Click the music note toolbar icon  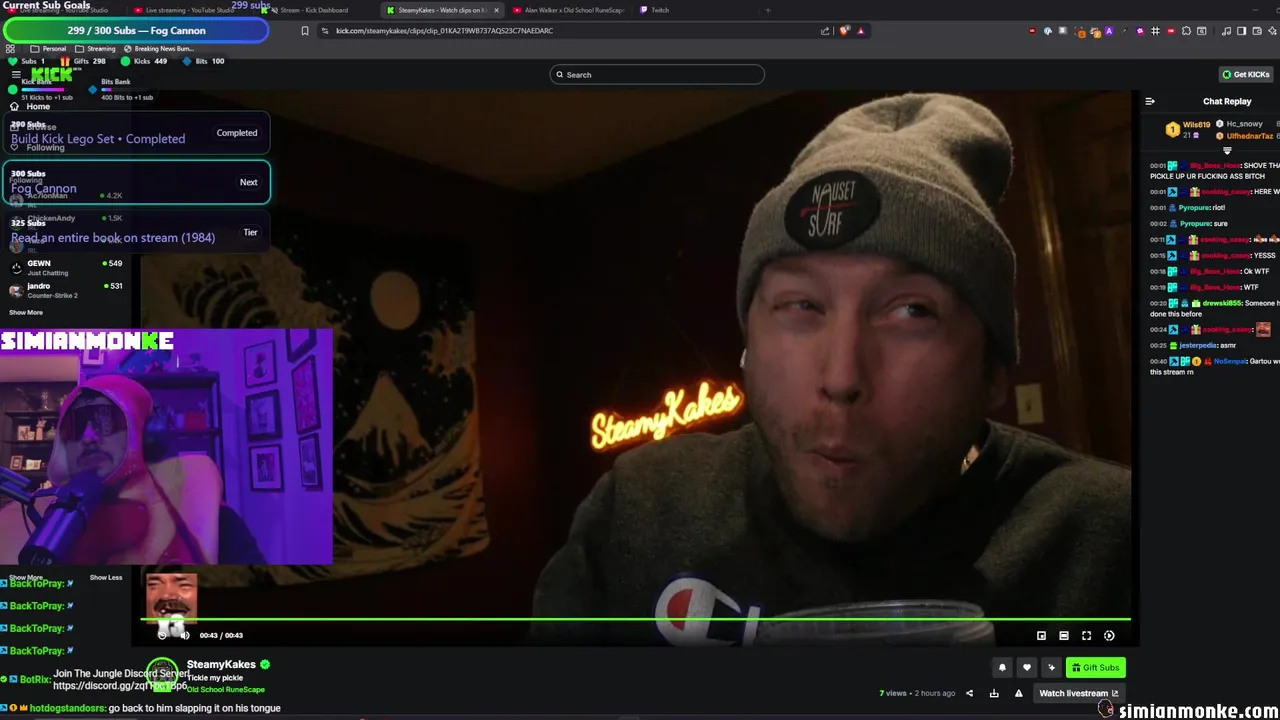point(1227,30)
